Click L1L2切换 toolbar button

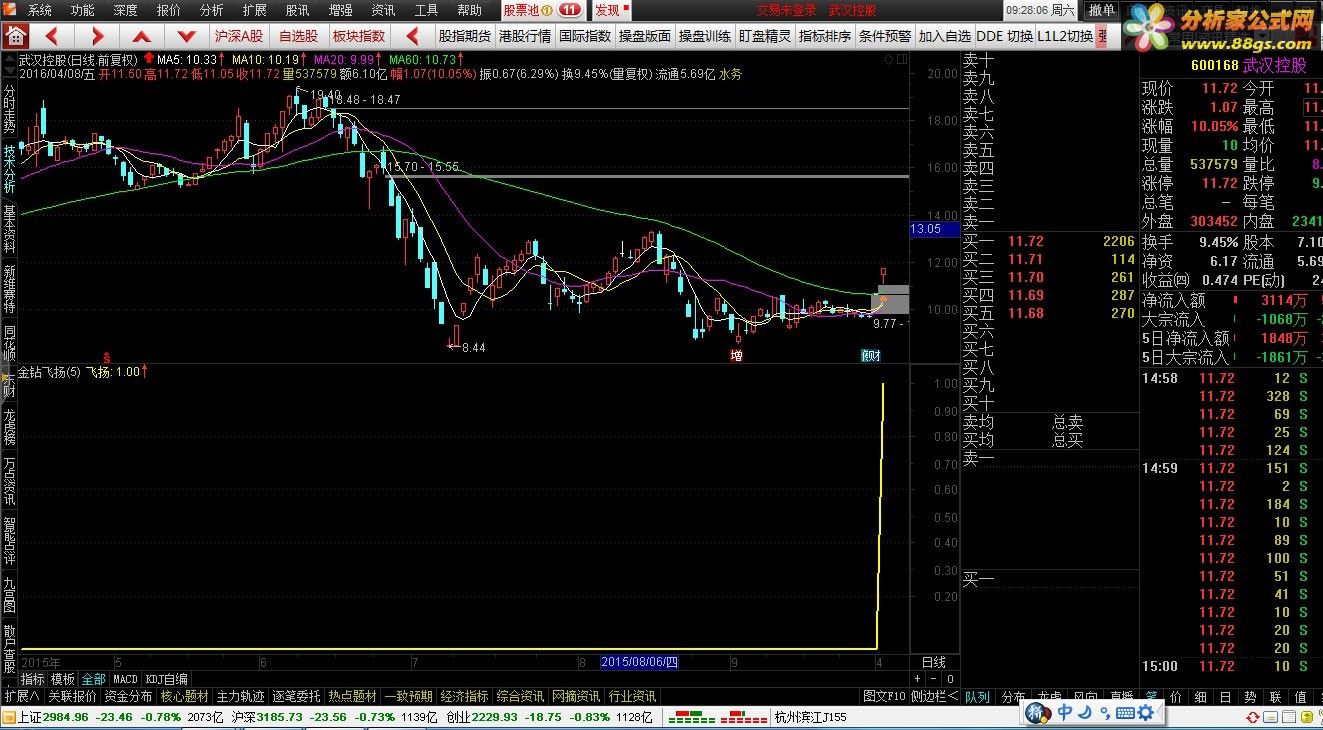tap(1065, 36)
